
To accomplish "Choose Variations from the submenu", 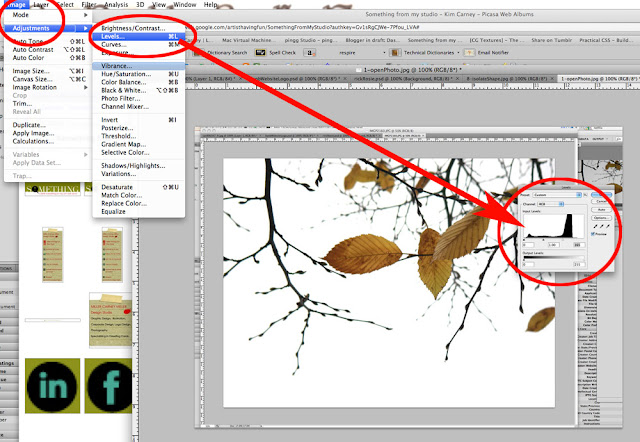I will click(x=139, y=173).
